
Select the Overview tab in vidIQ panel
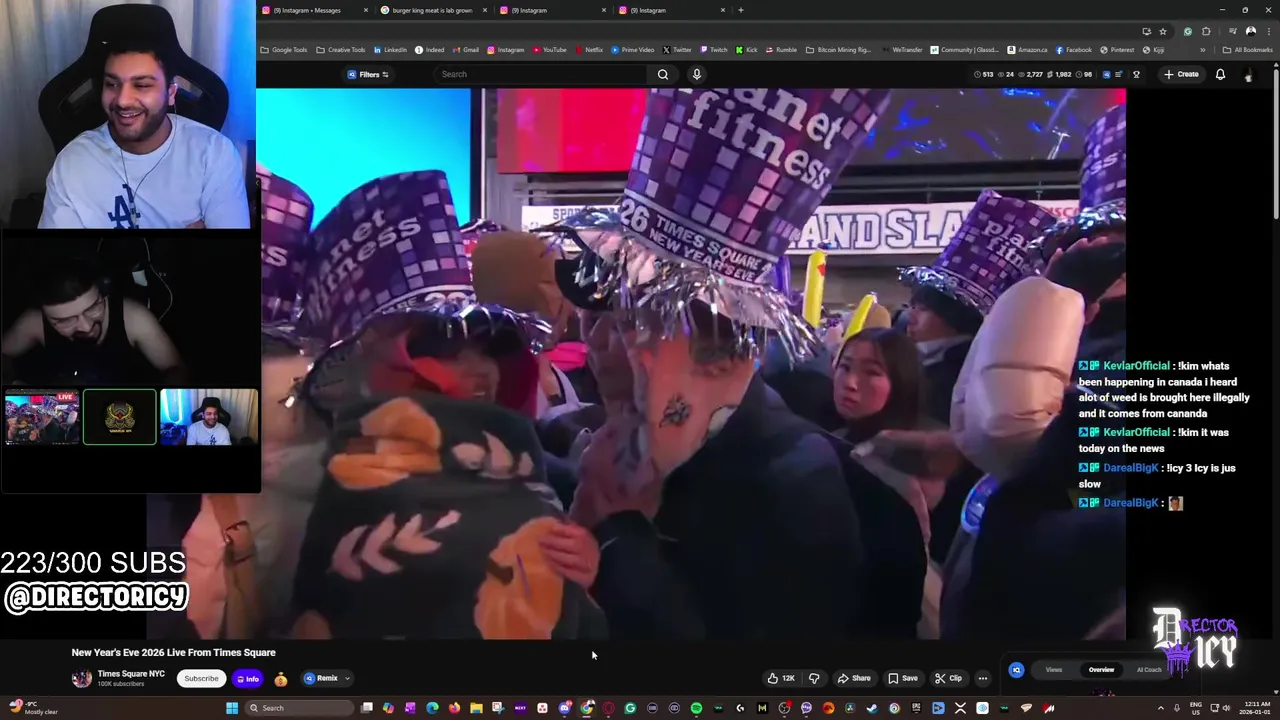coord(1101,670)
